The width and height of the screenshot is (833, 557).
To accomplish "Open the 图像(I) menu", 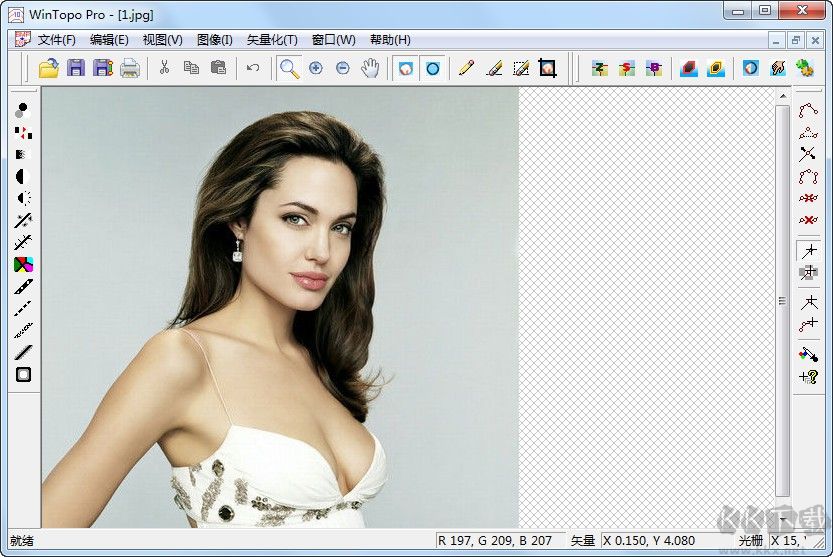I will pos(215,40).
